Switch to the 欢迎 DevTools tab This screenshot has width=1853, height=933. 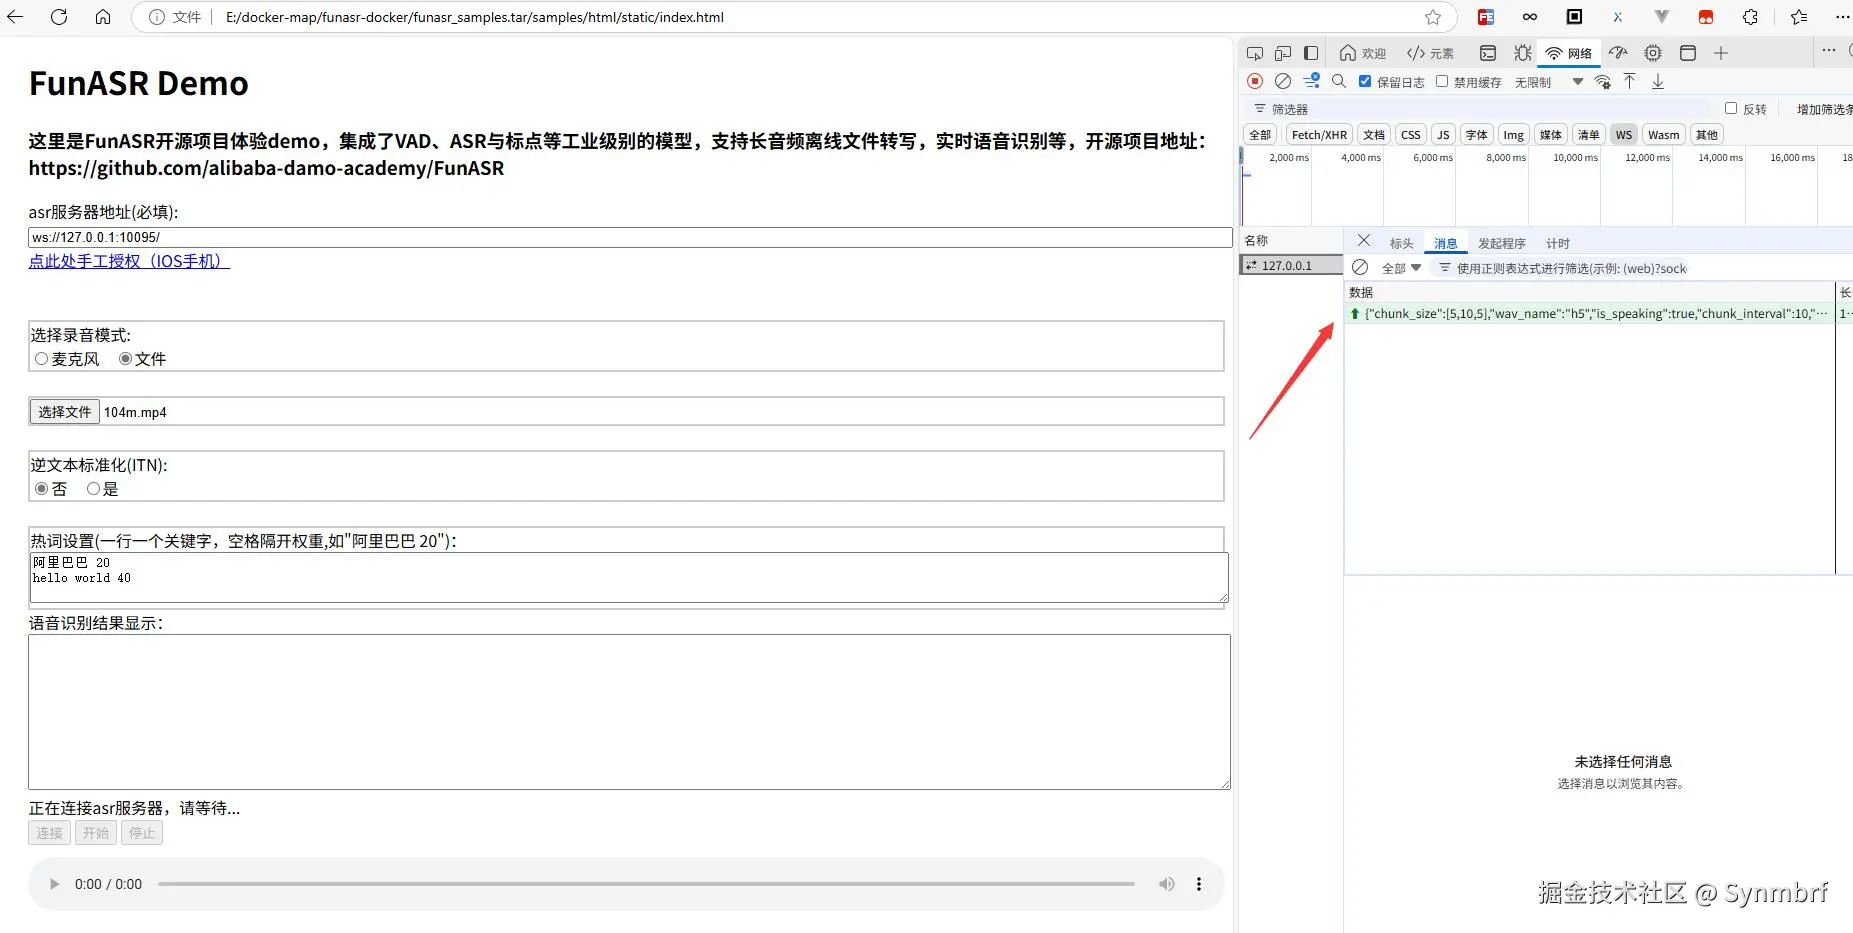[1363, 53]
